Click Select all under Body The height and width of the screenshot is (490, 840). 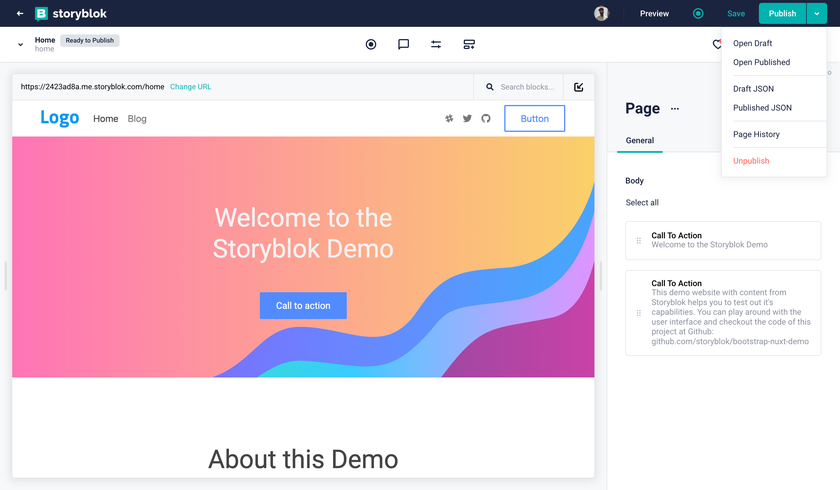642,202
